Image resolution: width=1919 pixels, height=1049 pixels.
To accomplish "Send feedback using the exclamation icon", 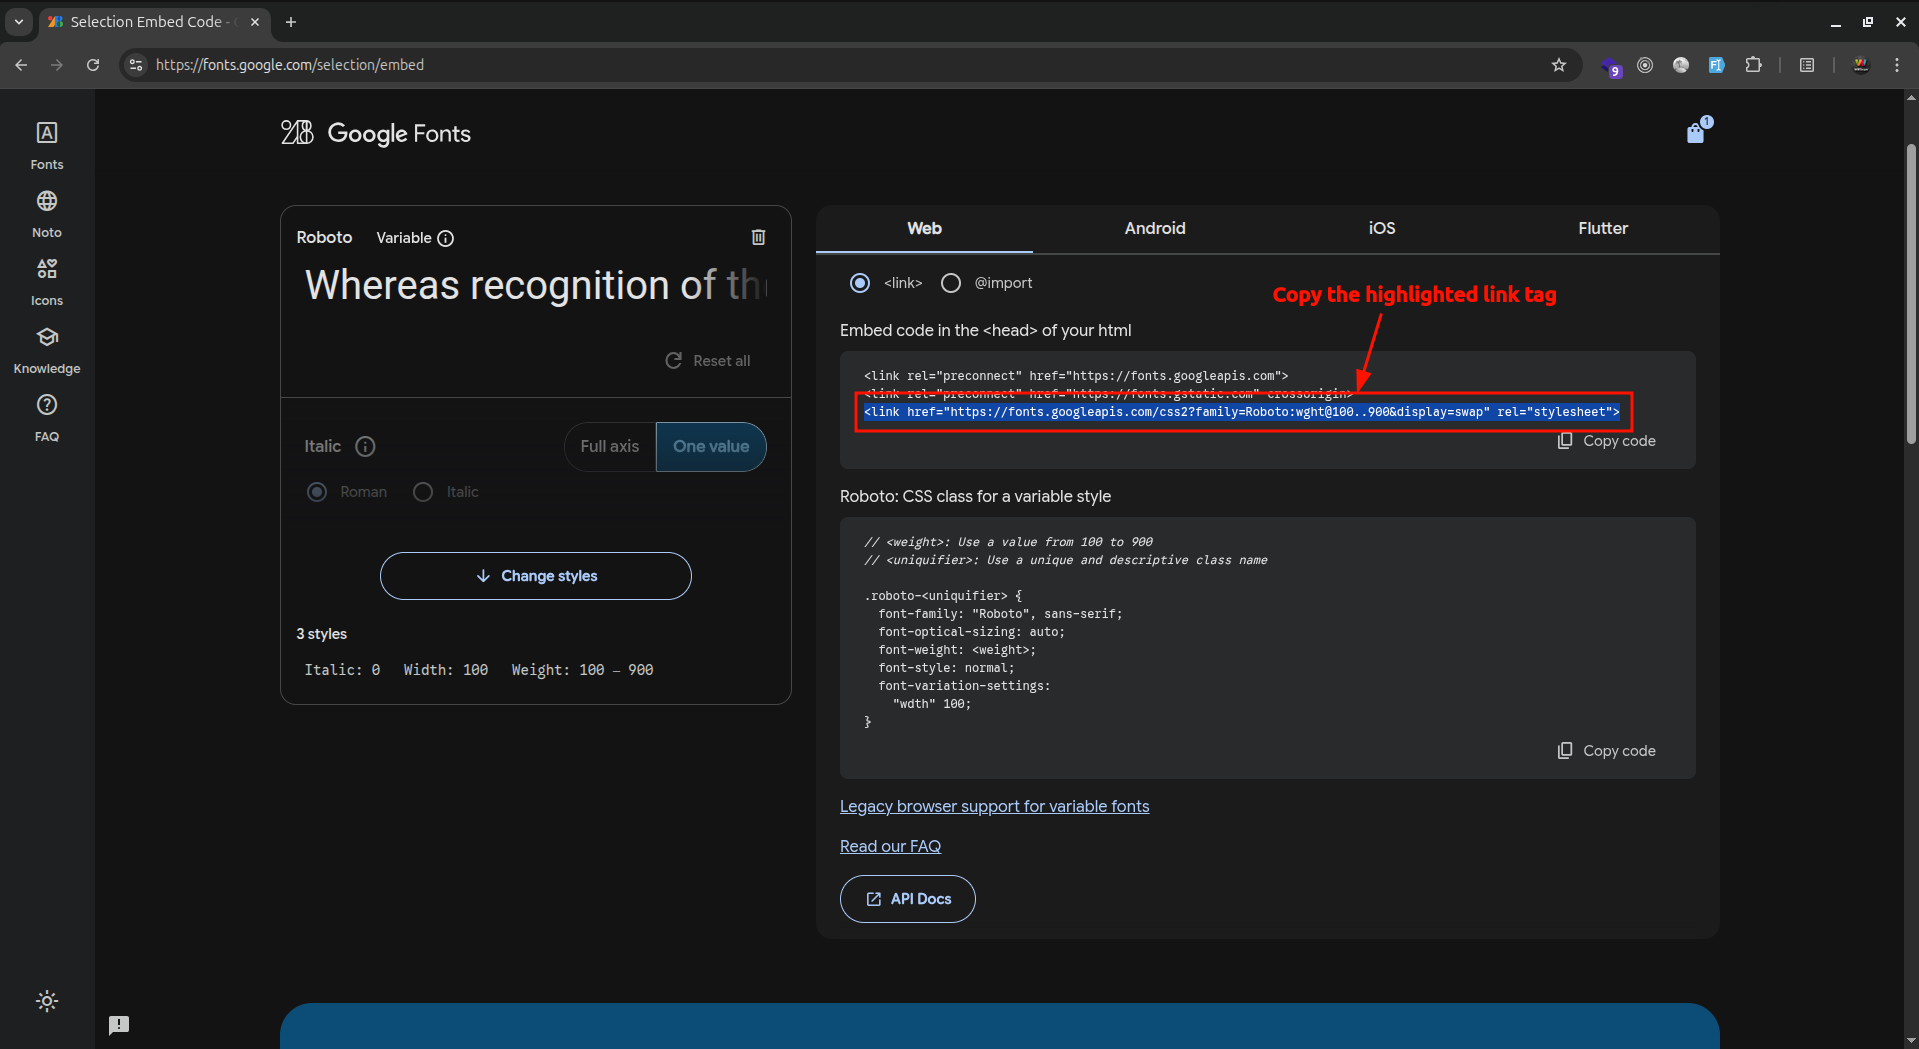I will 119,1024.
